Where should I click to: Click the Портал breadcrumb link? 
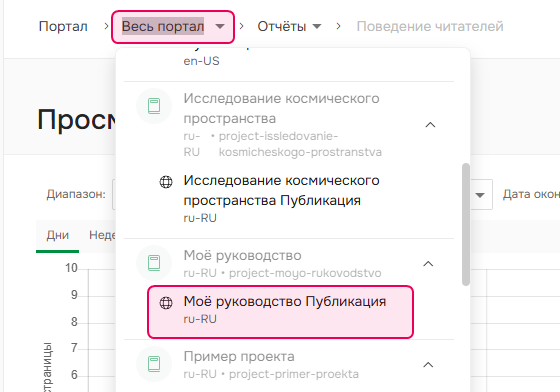[63, 26]
